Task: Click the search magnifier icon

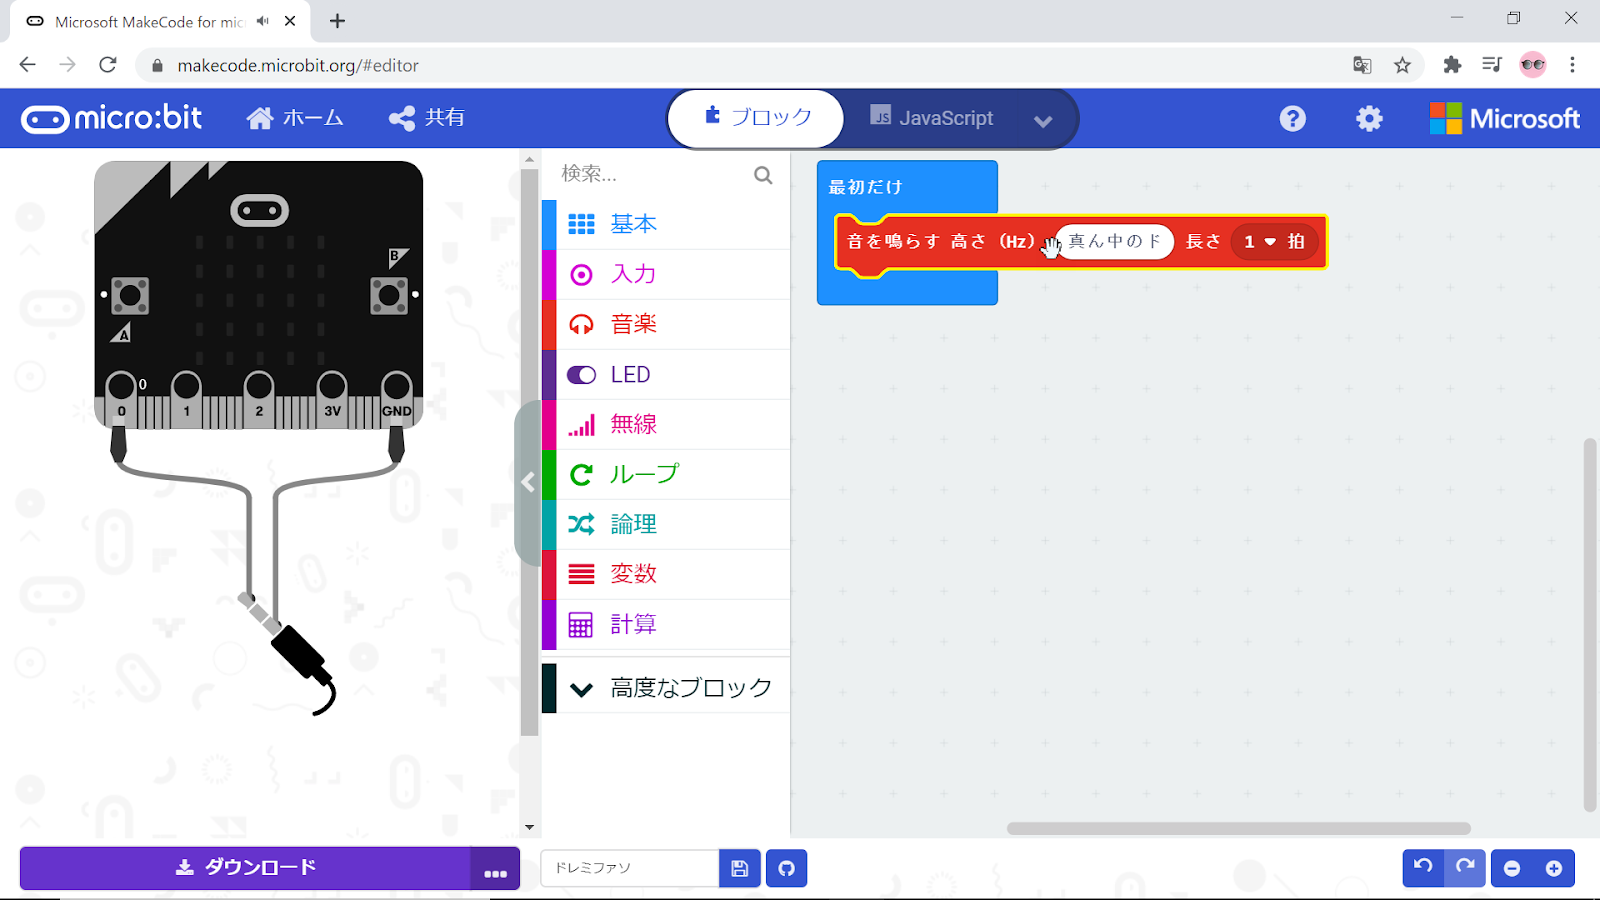Action: [x=763, y=175]
